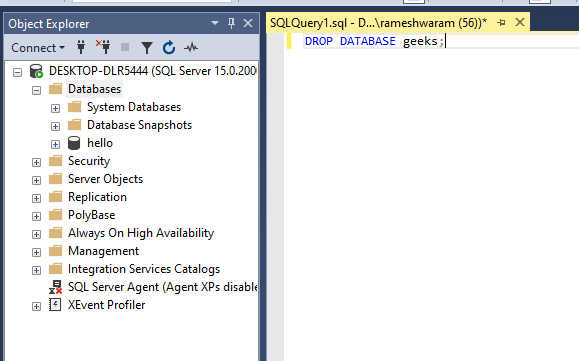Switch to SQLQuery1.sql tab

pos(378,23)
